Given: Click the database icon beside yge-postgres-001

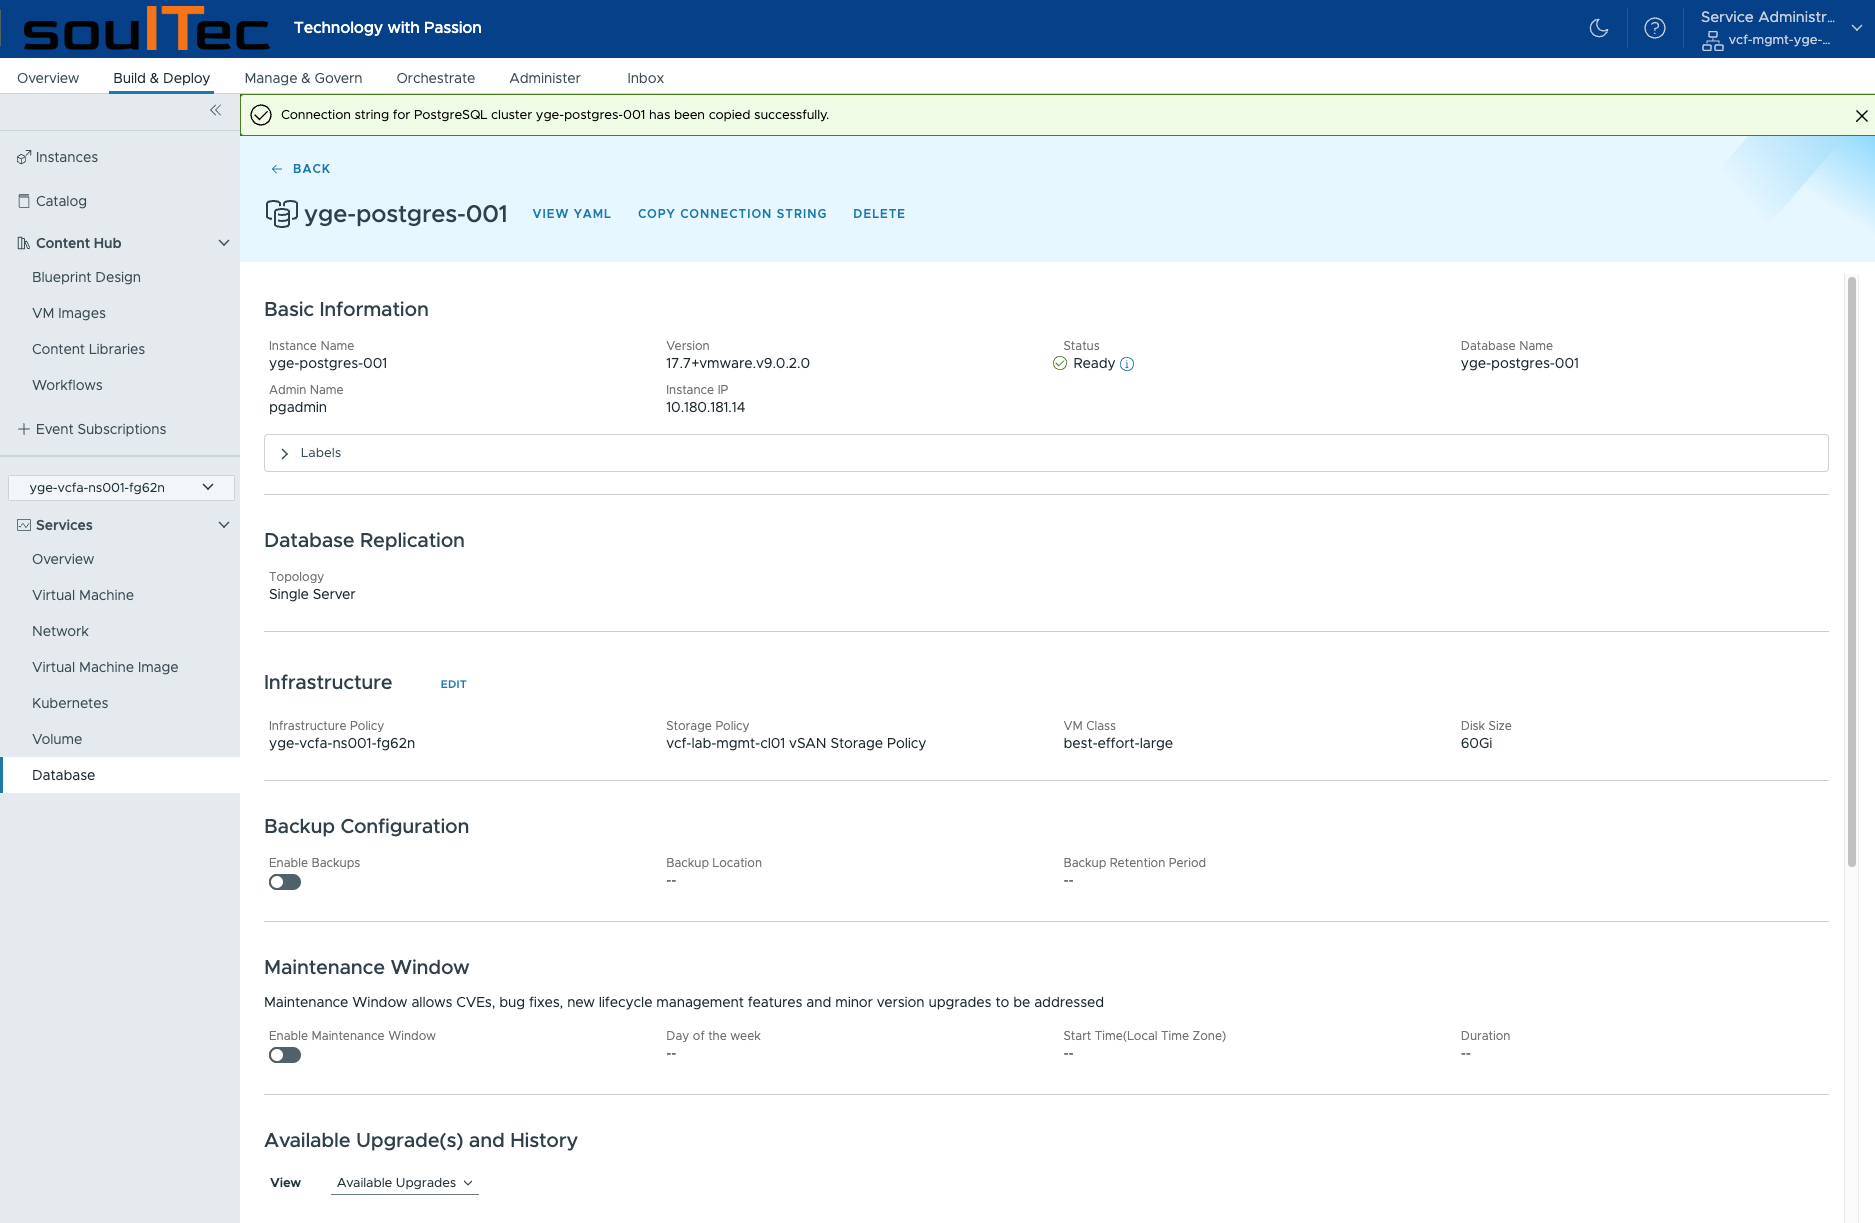Looking at the screenshot, I should (x=281, y=213).
